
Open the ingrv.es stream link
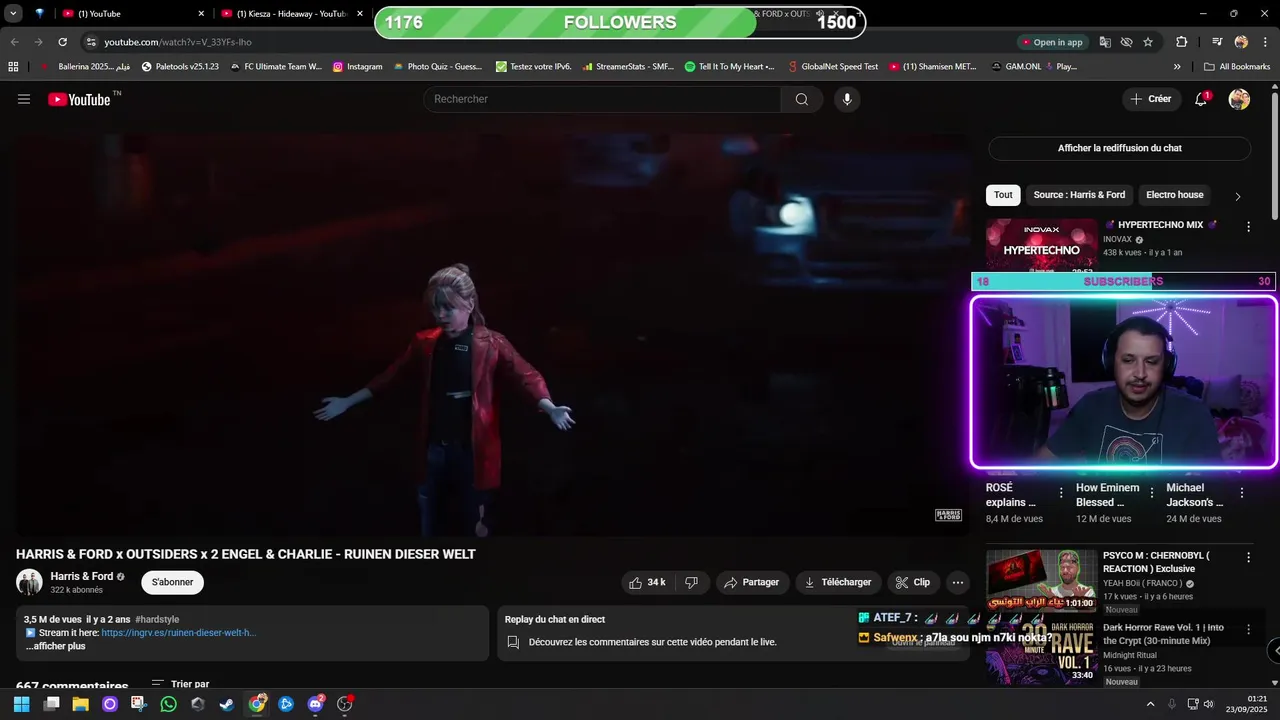pos(179,633)
